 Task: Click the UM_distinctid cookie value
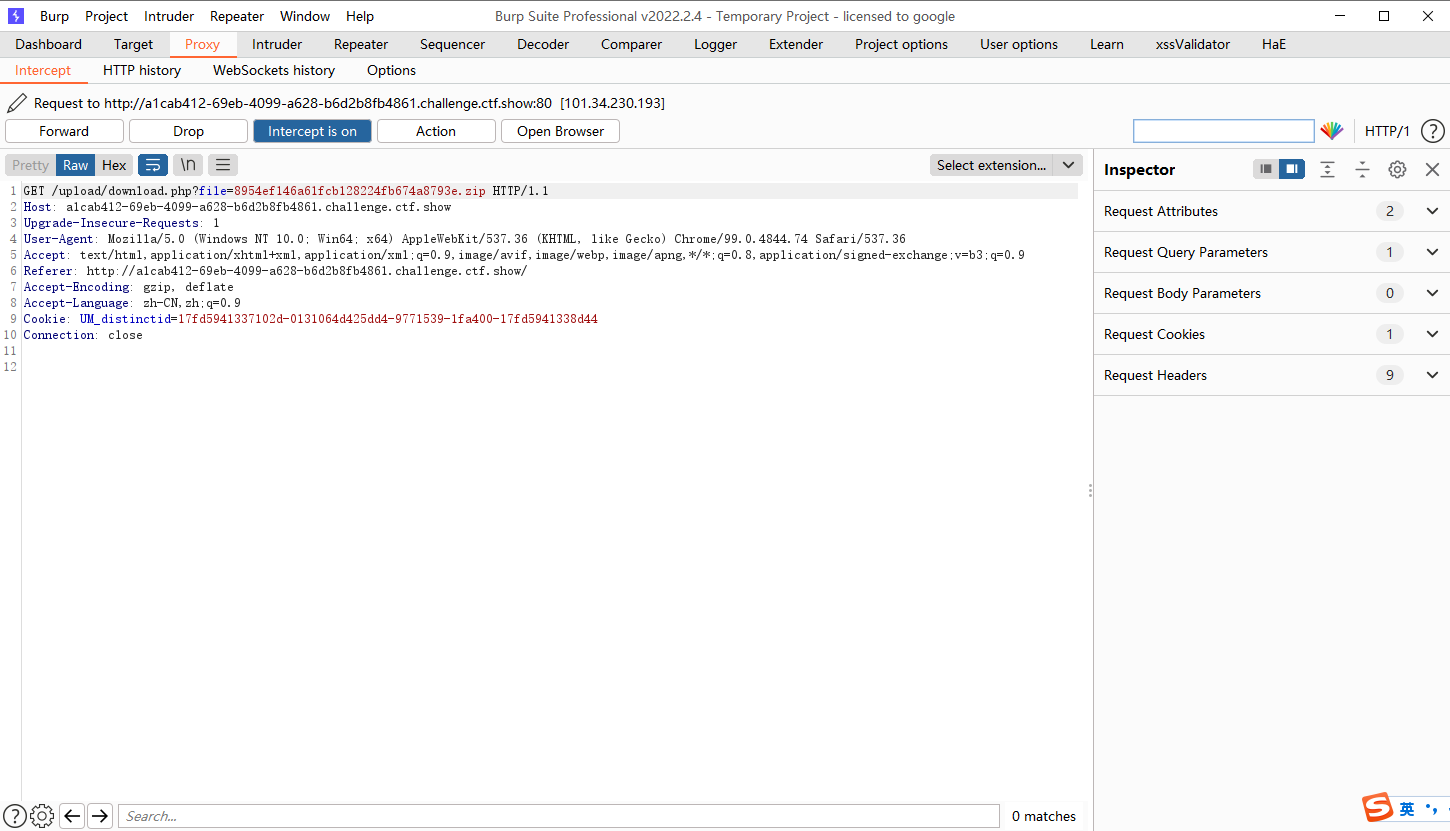coord(388,319)
